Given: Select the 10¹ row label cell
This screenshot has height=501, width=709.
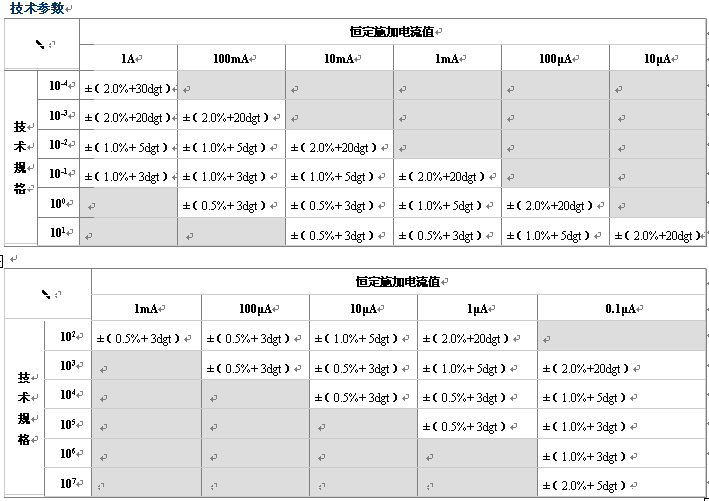Looking at the screenshot, I should tap(58, 233).
